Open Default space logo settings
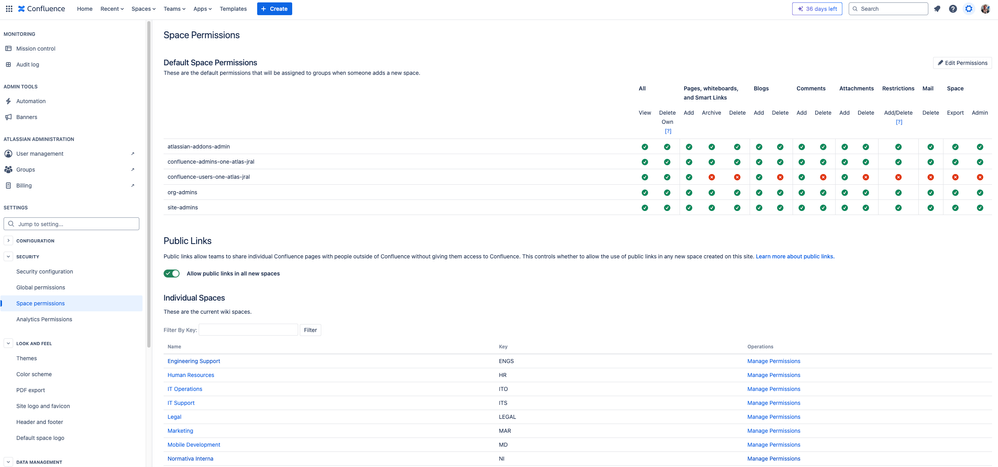This screenshot has height=467, width=998. pos(40,438)
